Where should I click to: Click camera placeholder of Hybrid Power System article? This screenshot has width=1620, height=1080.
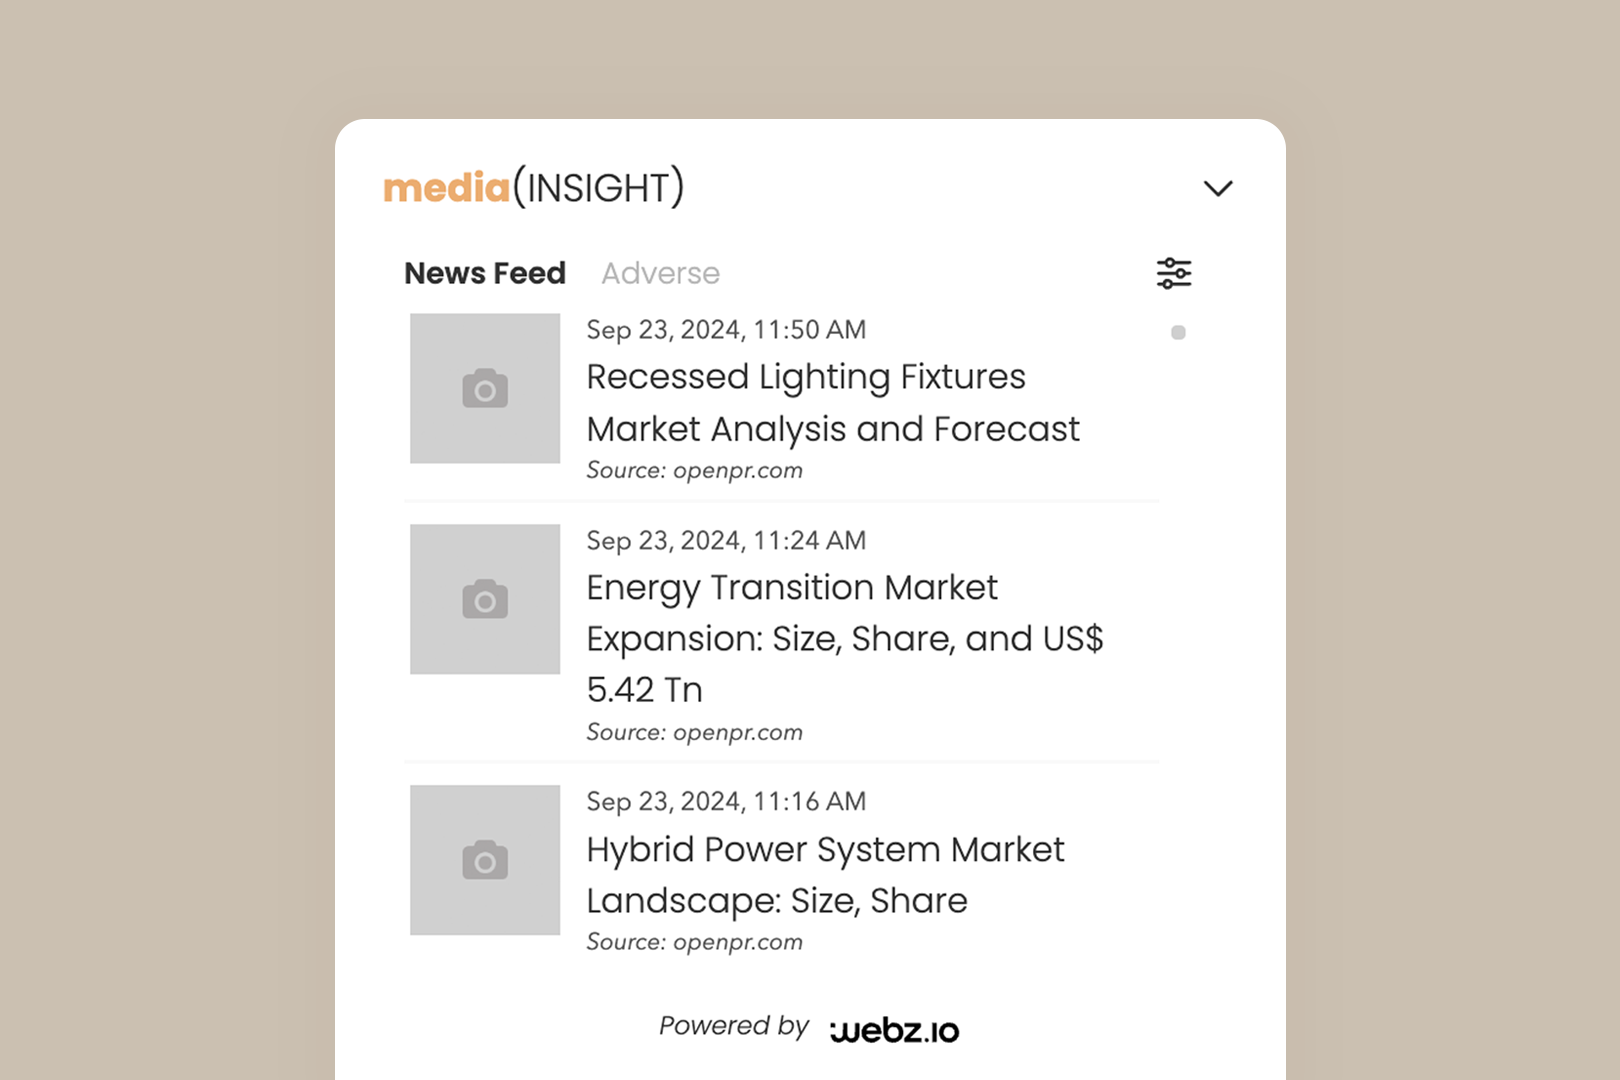point(485,860)
